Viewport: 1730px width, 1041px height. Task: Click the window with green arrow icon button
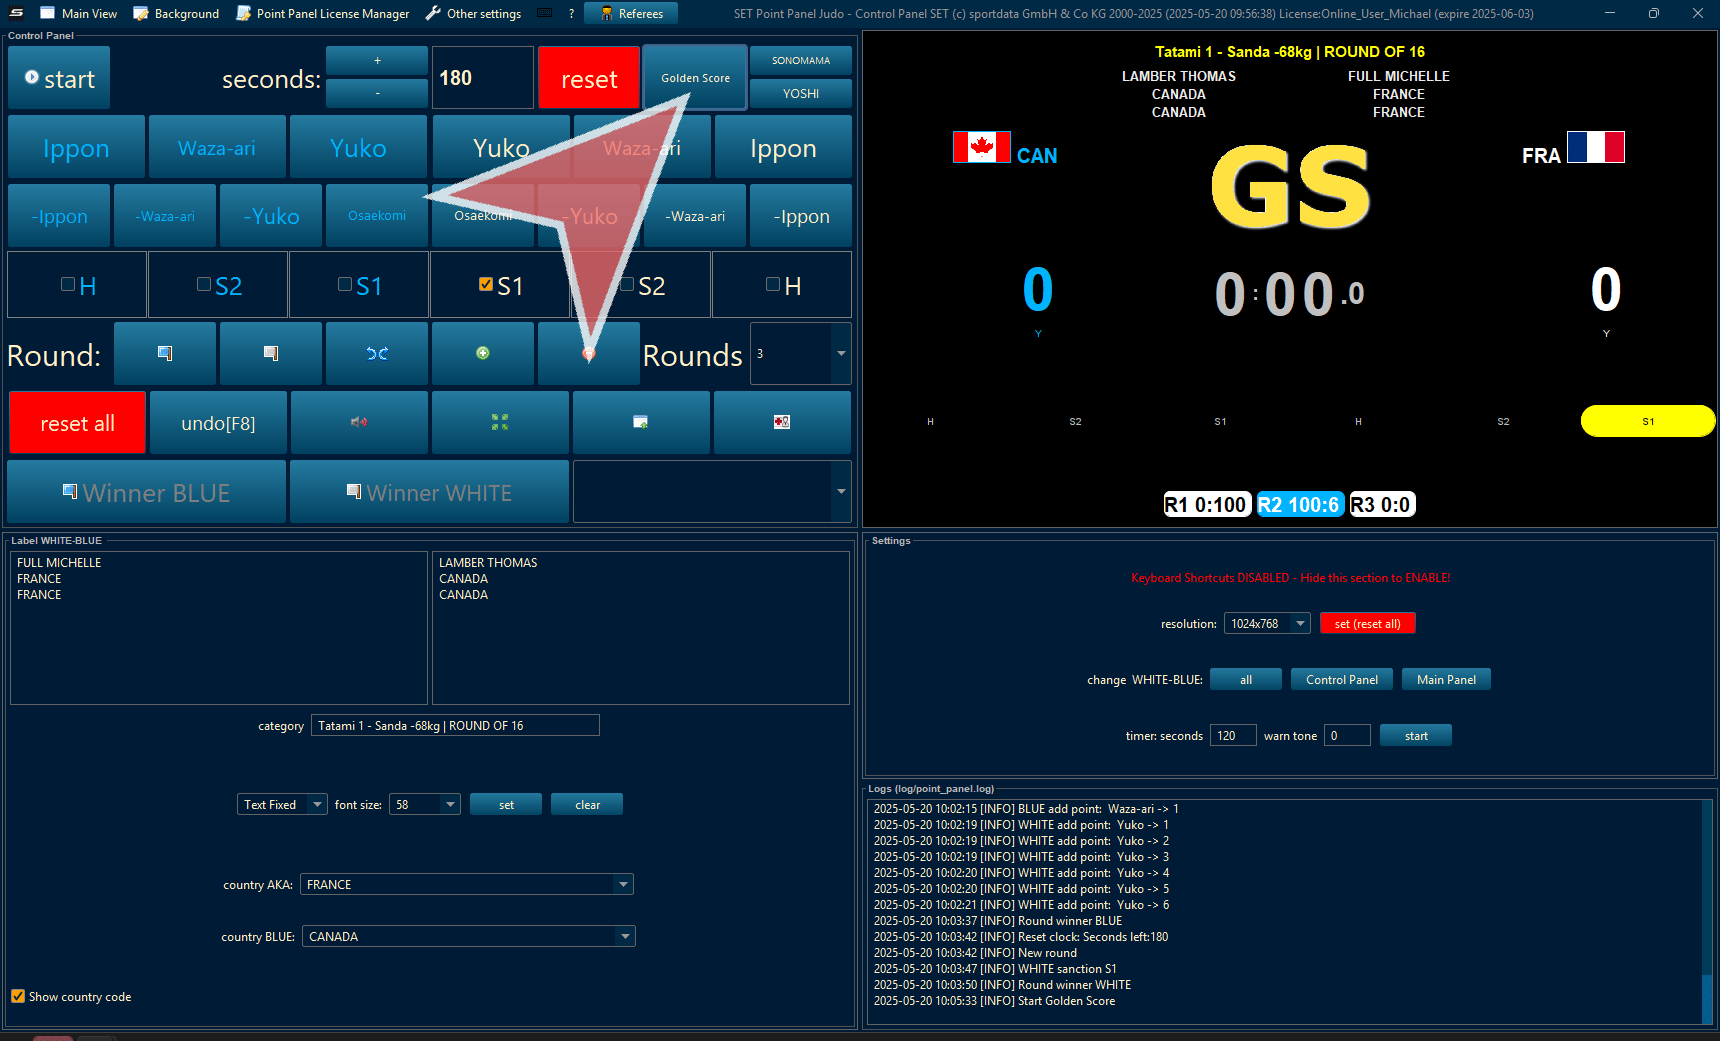(x=641, y=422)
